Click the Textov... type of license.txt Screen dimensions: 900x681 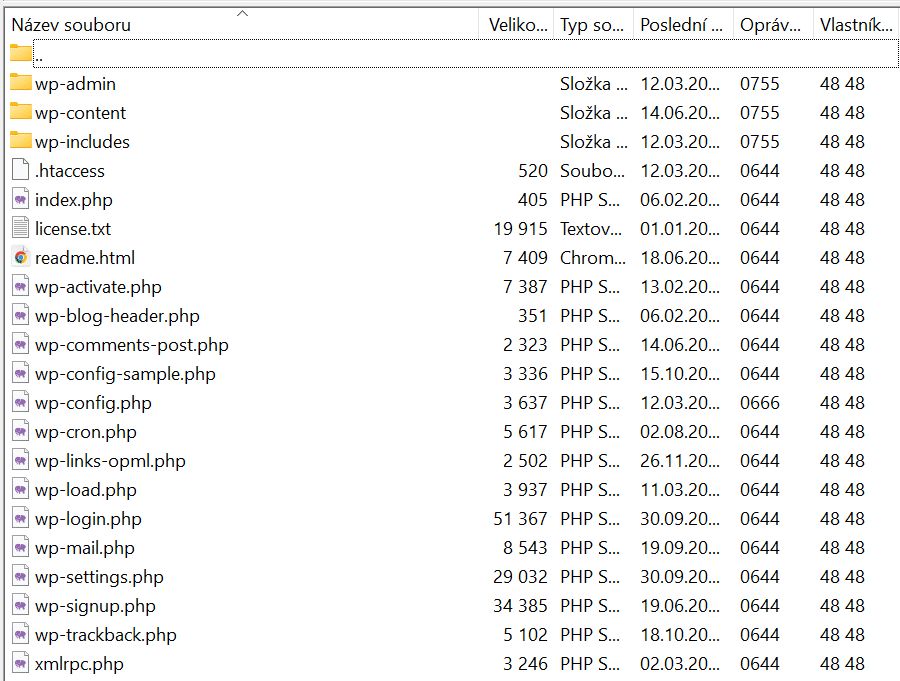tap(591, 229)
